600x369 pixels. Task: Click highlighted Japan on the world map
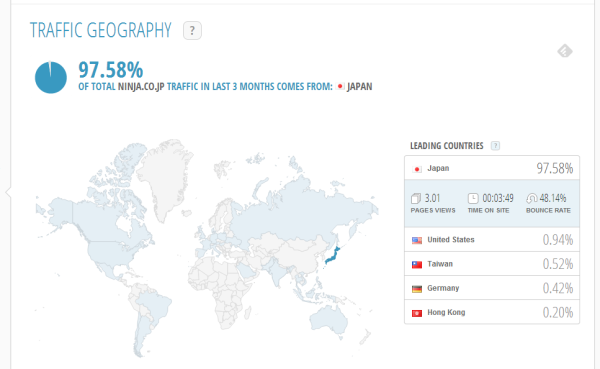332,256
